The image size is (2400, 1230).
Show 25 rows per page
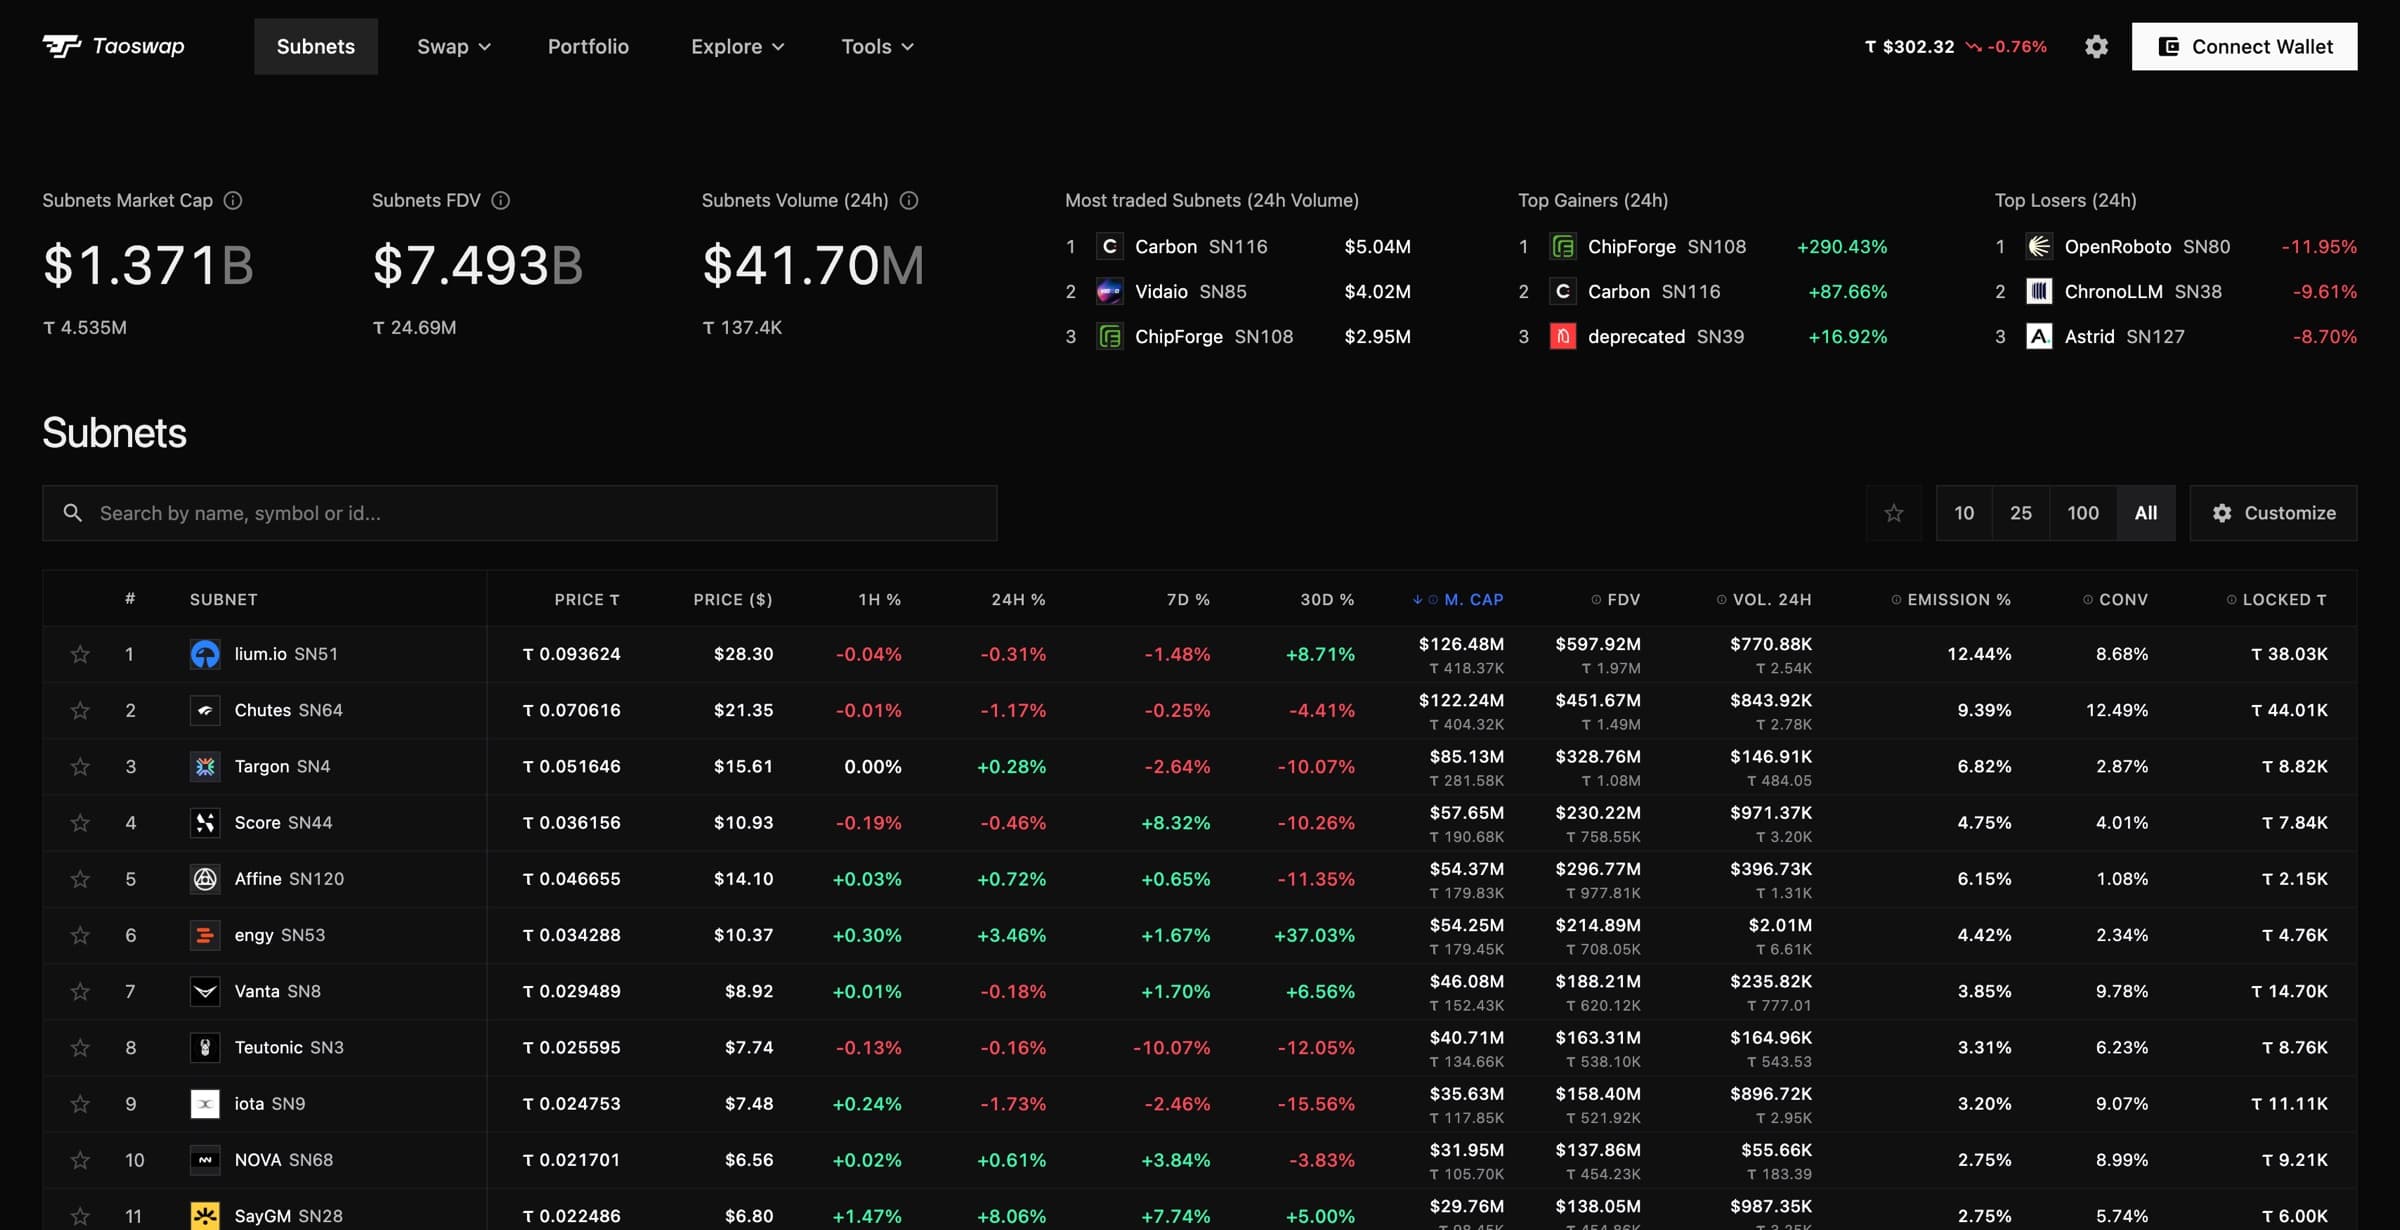tap(2021, 513)
